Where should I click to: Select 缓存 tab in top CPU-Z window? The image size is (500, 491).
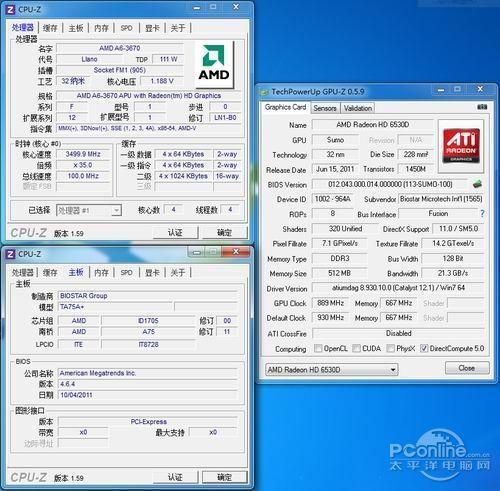[50, 28]
